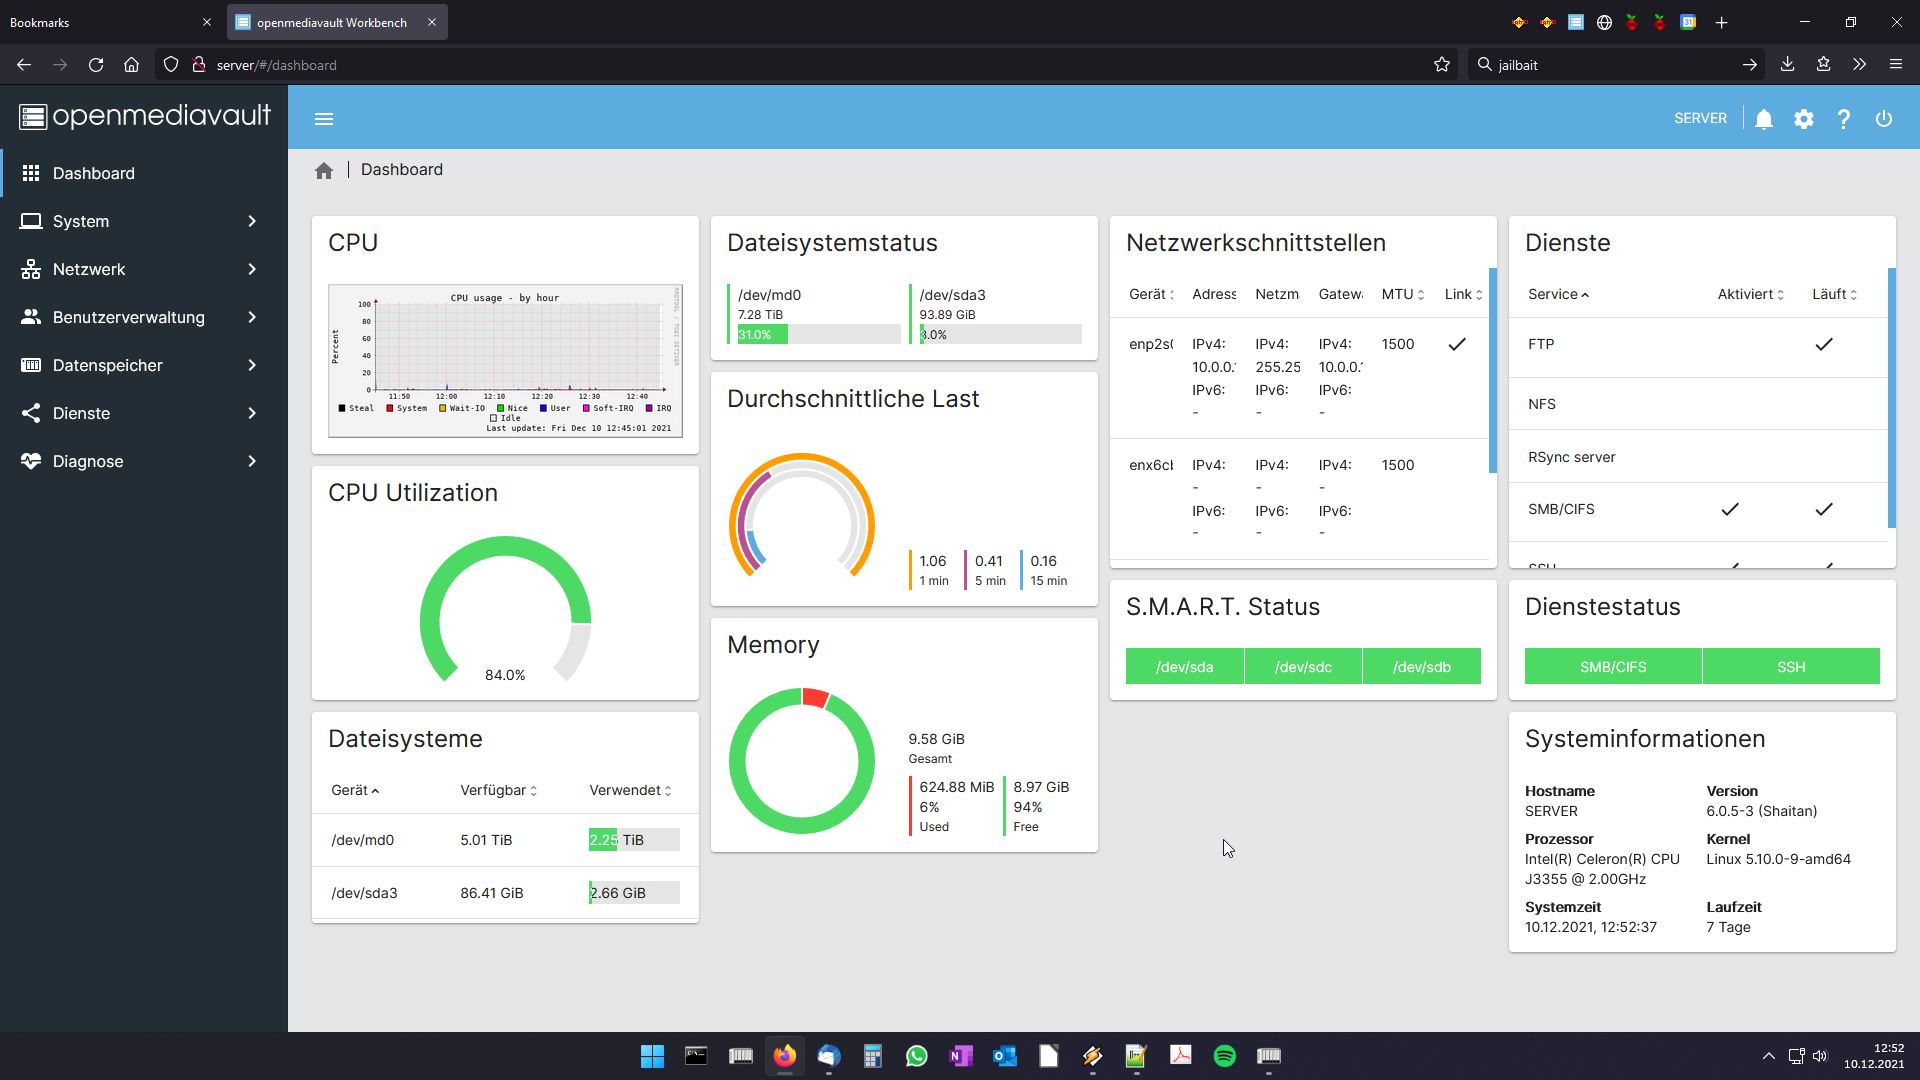This screenshot has width=1920, height=1080.
Task: Toggle the hamburger navigation menu button
Action: (324, 119)
